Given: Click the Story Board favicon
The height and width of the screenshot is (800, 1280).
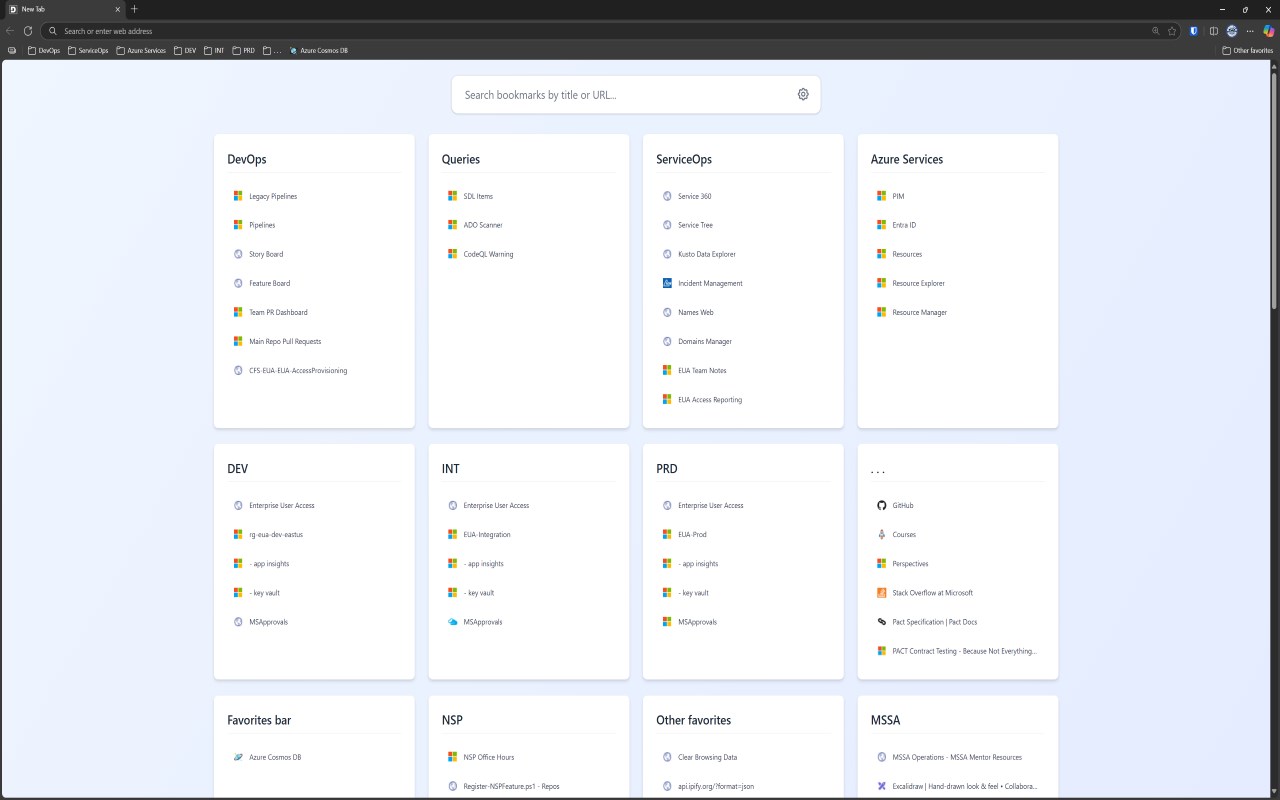Looking at the screenshot, I should tap(238, 254).
